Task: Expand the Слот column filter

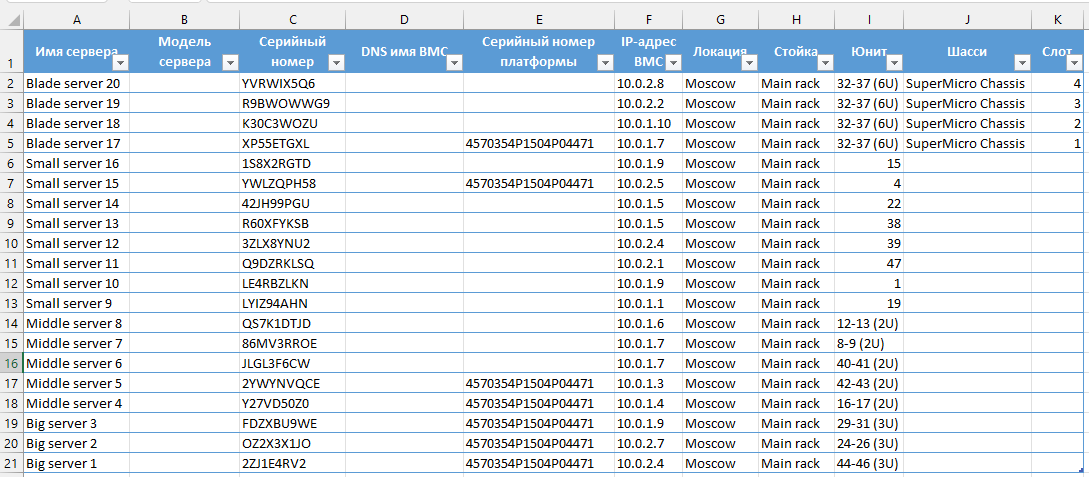Action: coord(1076,62)
